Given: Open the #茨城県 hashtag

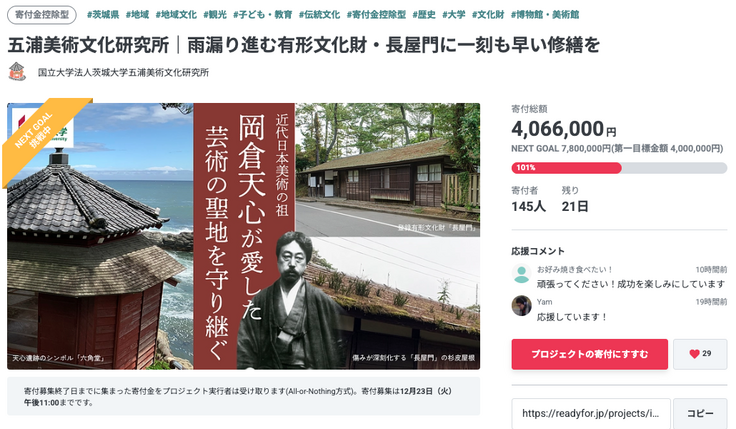Looking at the screenshot, I should click(x=103, y=15).
